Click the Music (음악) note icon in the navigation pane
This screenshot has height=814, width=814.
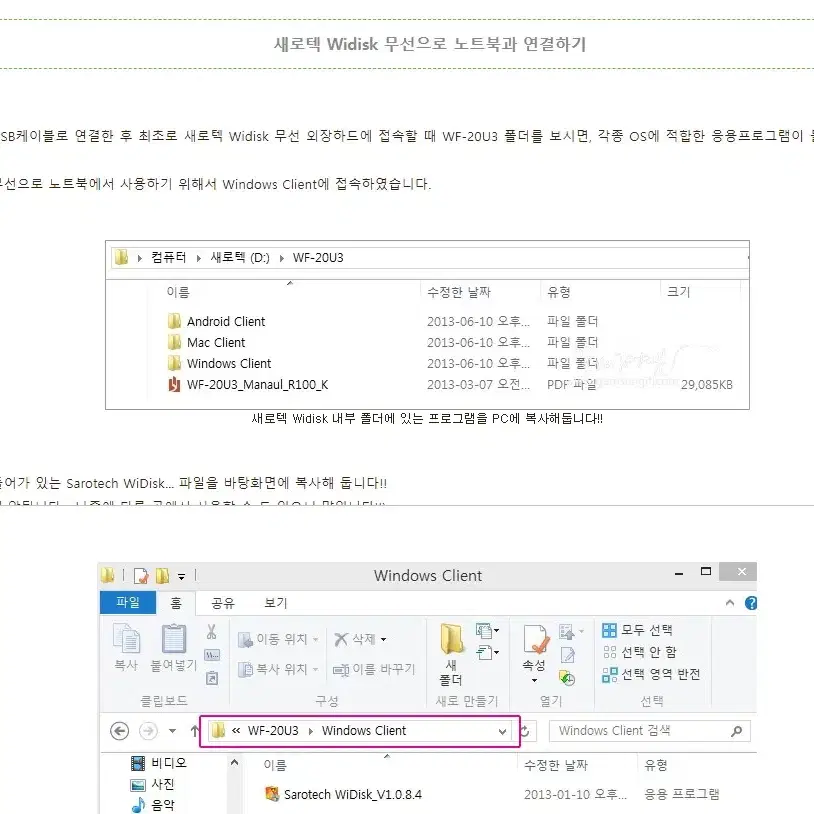click(138, 805)
